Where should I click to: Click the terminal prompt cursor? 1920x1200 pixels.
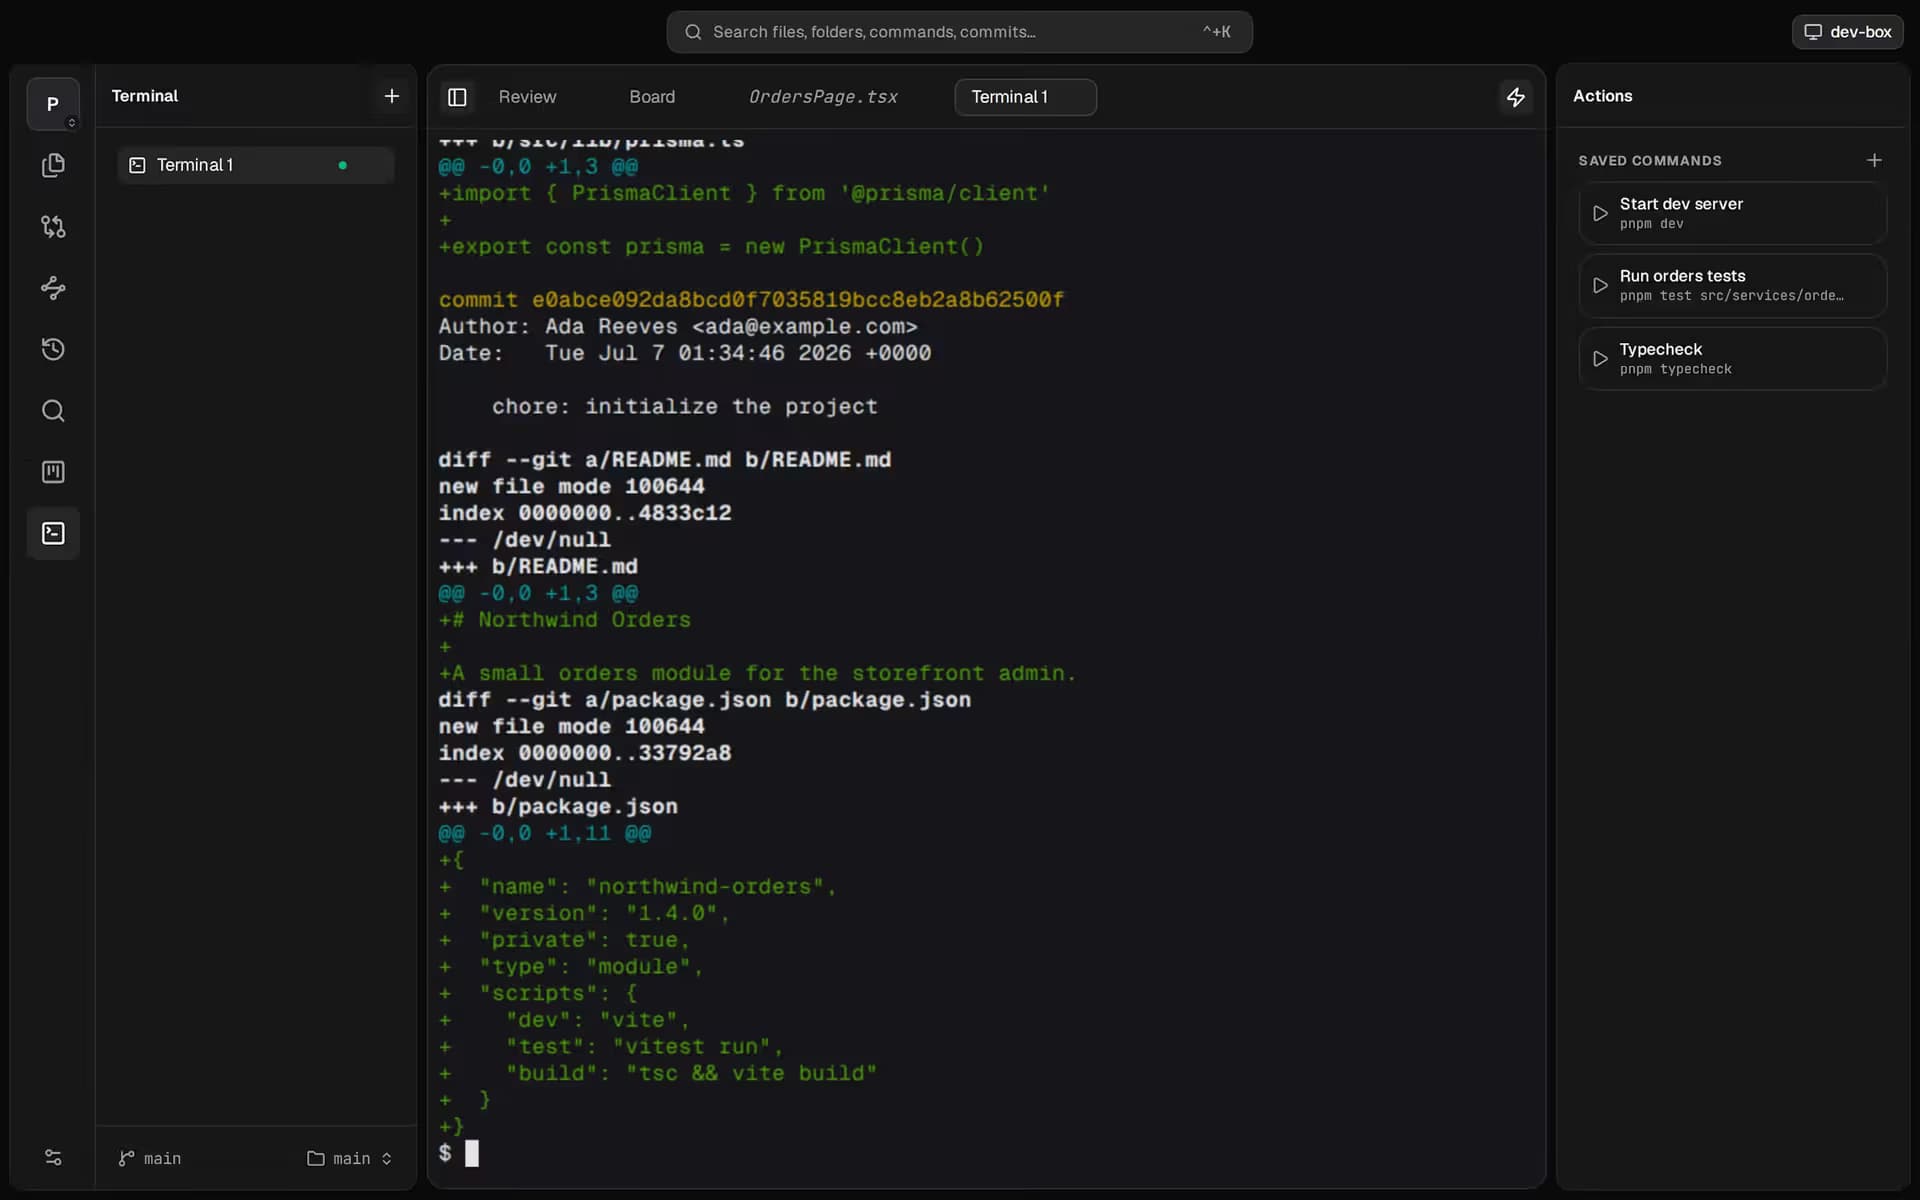point(472,1153)
